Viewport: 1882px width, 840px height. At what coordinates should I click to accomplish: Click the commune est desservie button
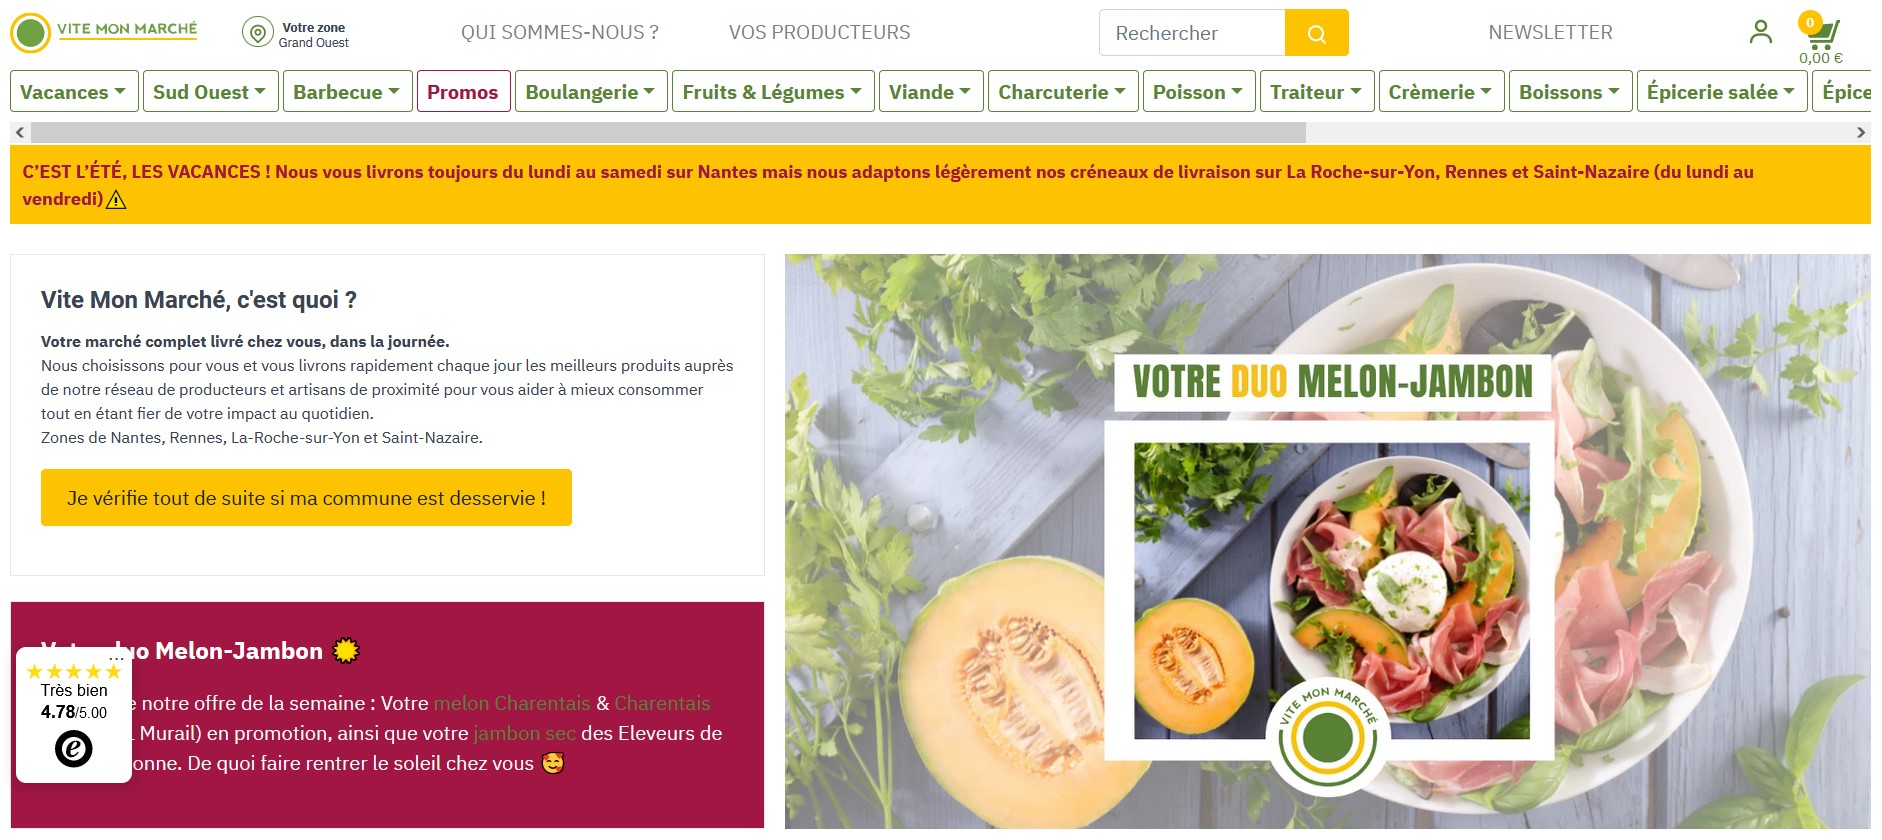click(306, 498)
